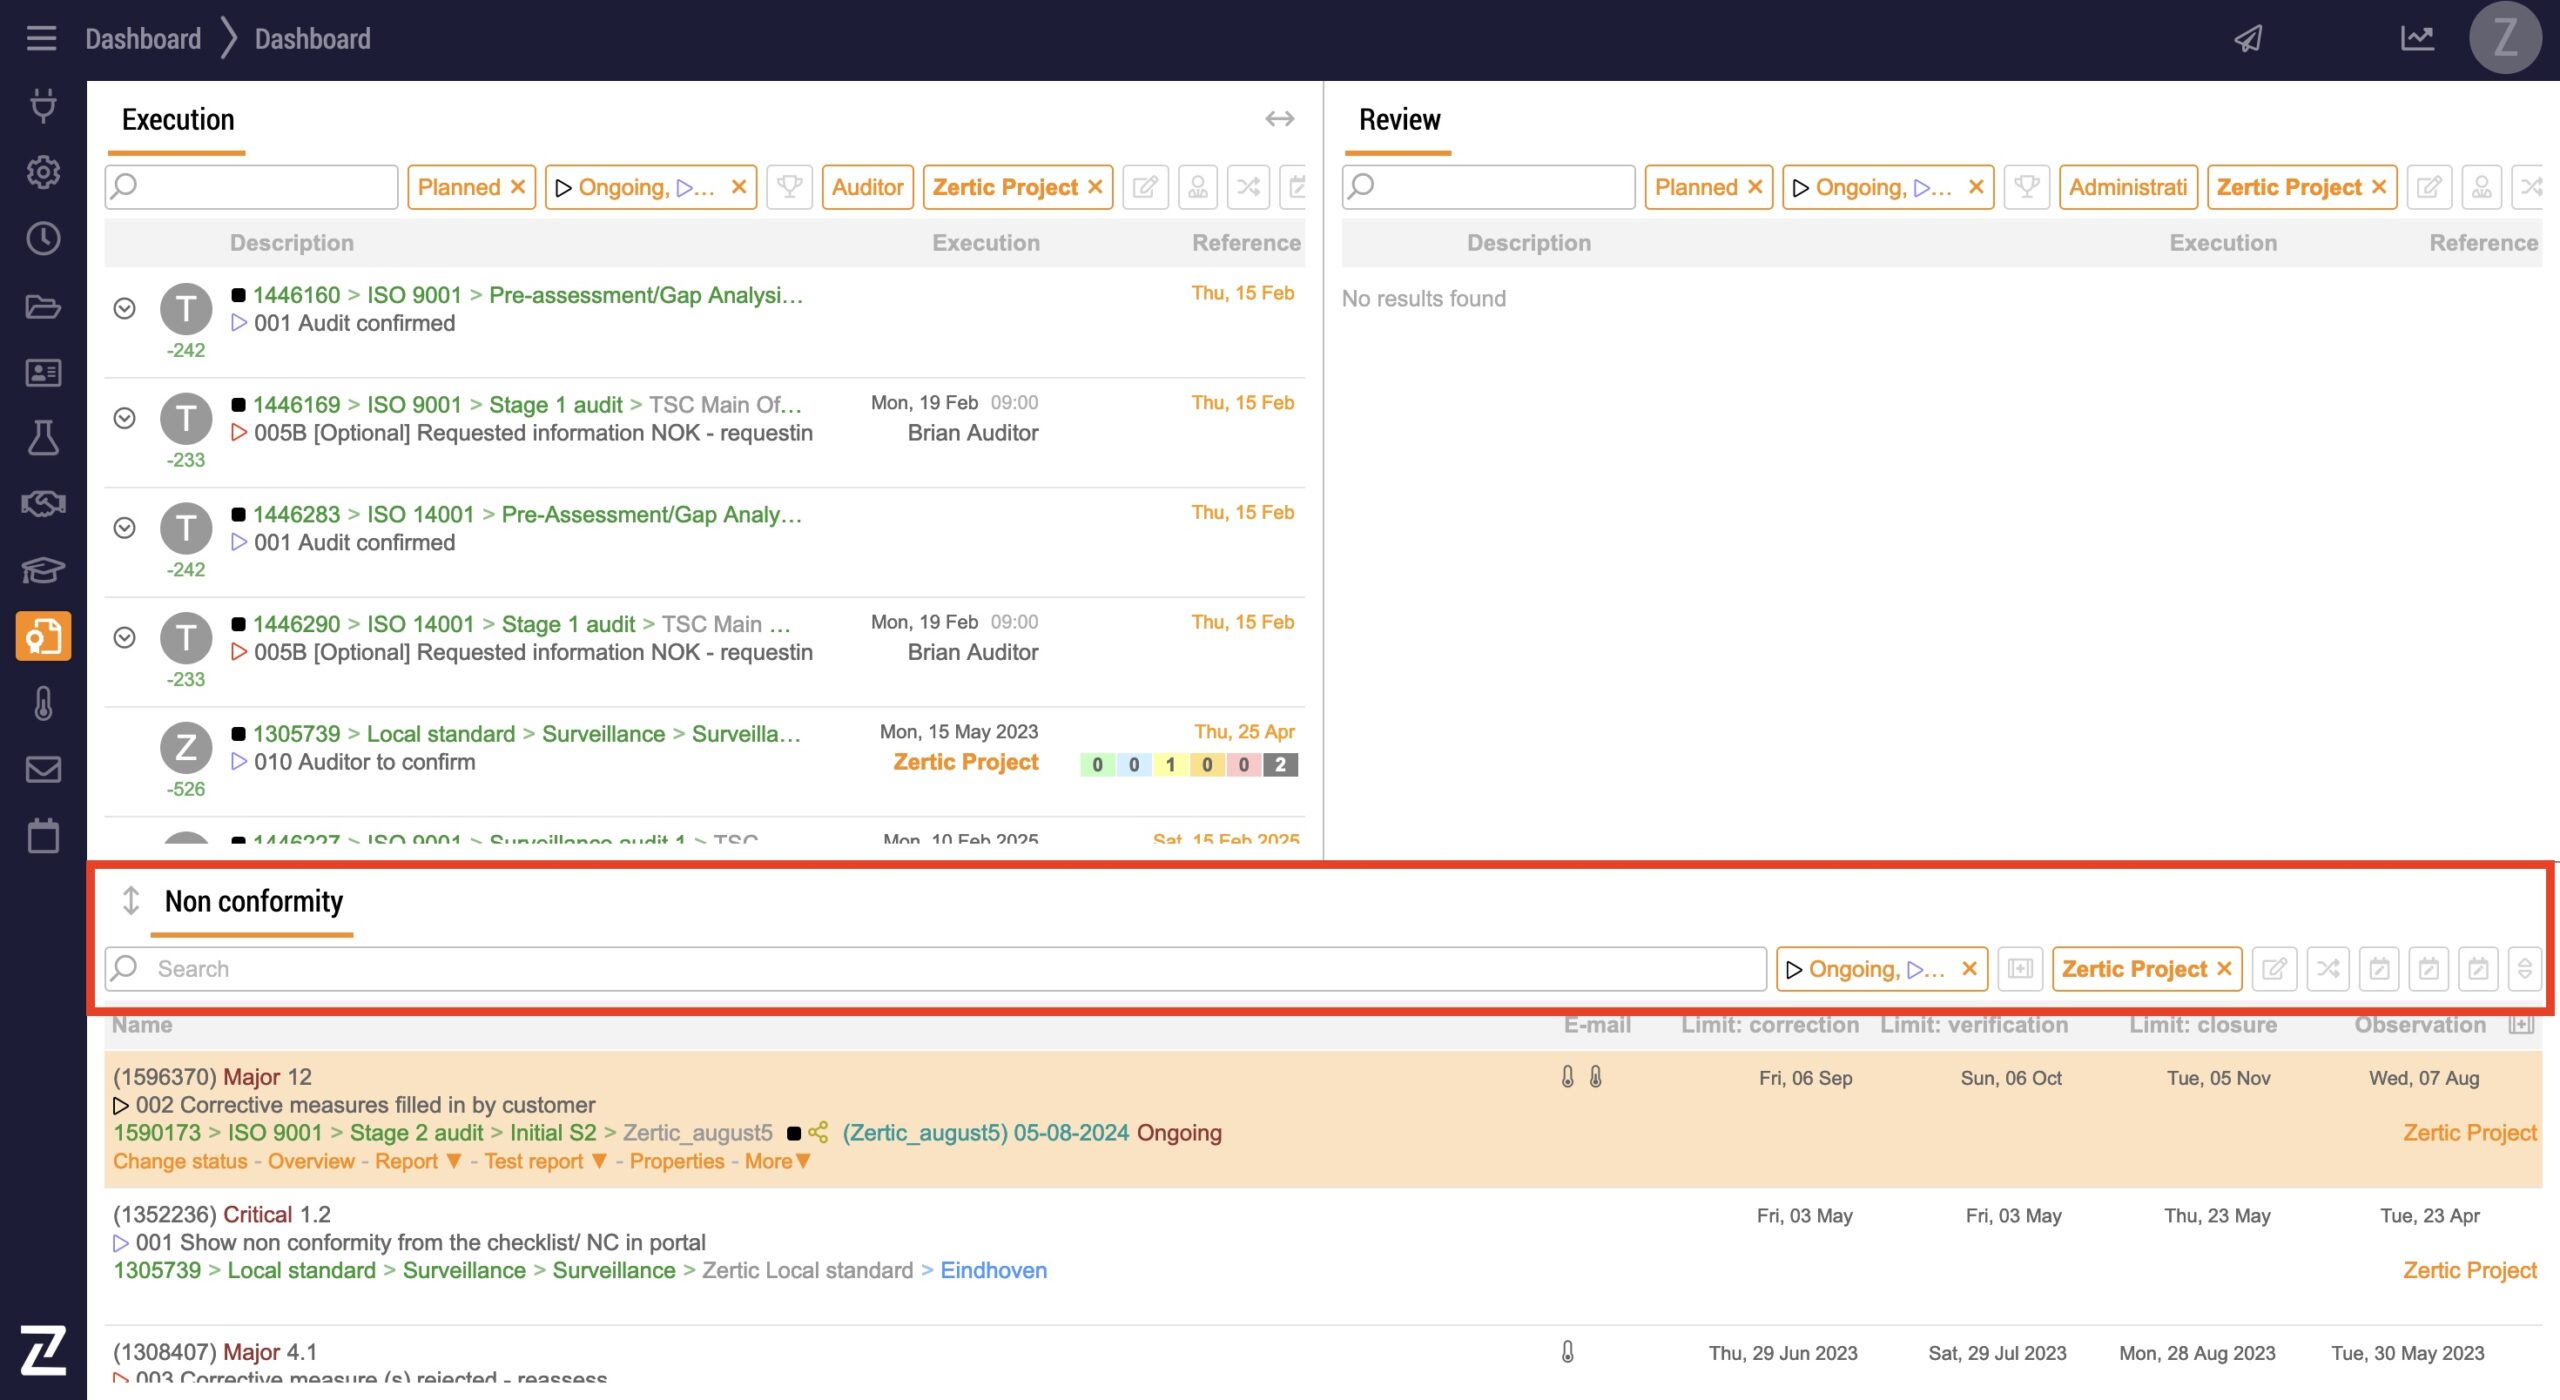Expand the row chevron for audit 1446160
The width and height of the screenshot is (2560, 1400).
click(124, 309)
